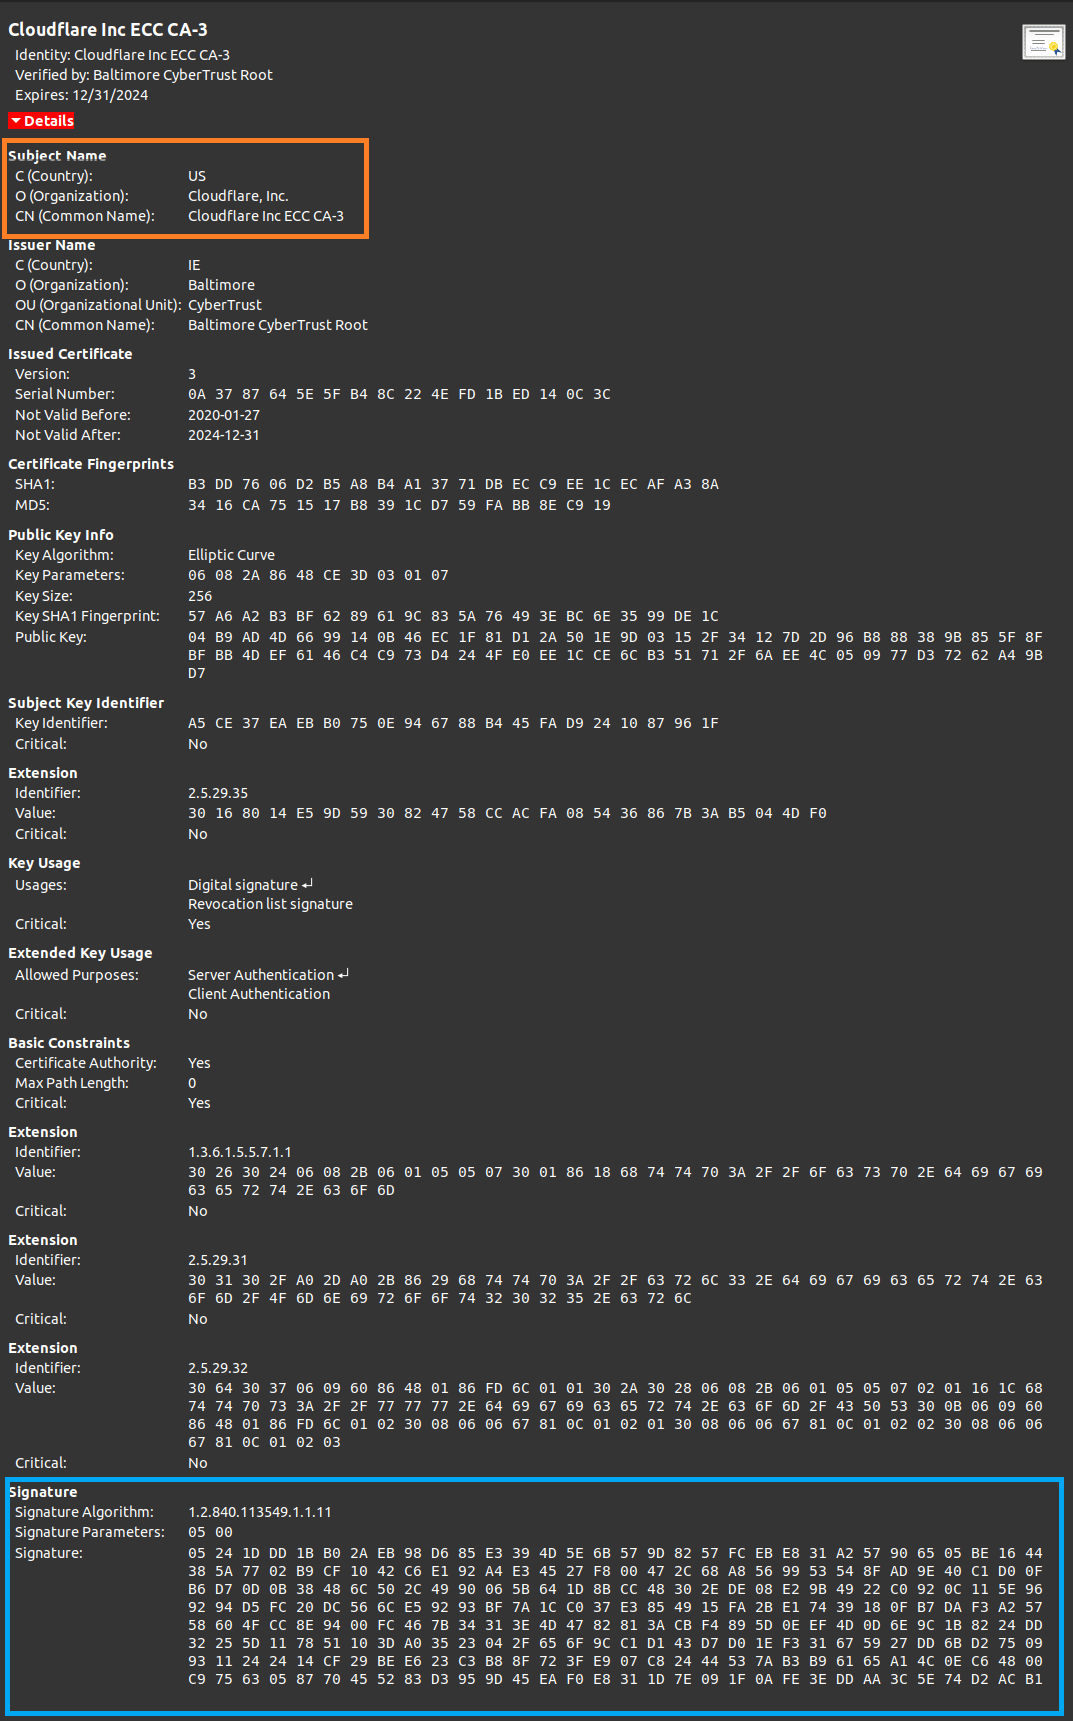This screenshot has height=1721, width=1073.
Task: Select the Subject Name heading
Action: coord(57,156)
